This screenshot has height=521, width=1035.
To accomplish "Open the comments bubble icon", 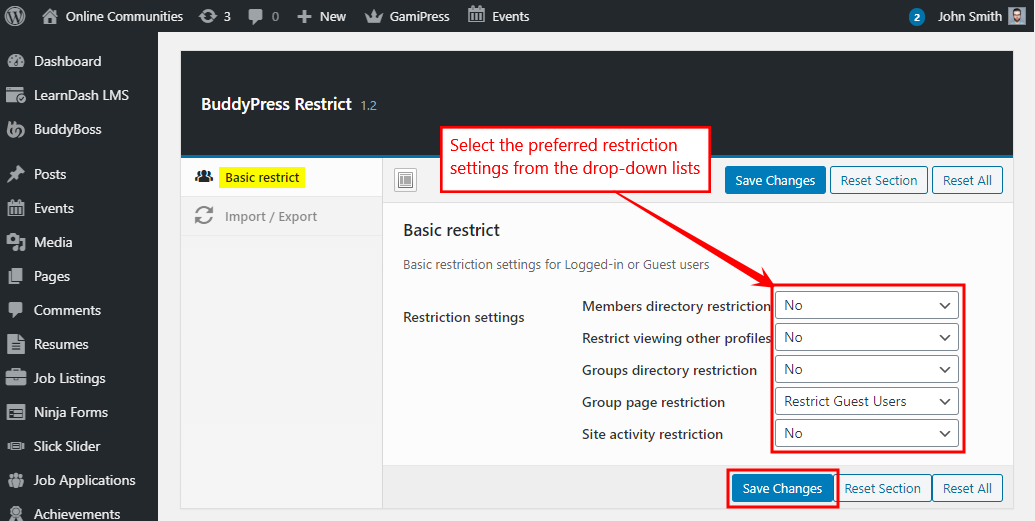I will coord(256,16).
